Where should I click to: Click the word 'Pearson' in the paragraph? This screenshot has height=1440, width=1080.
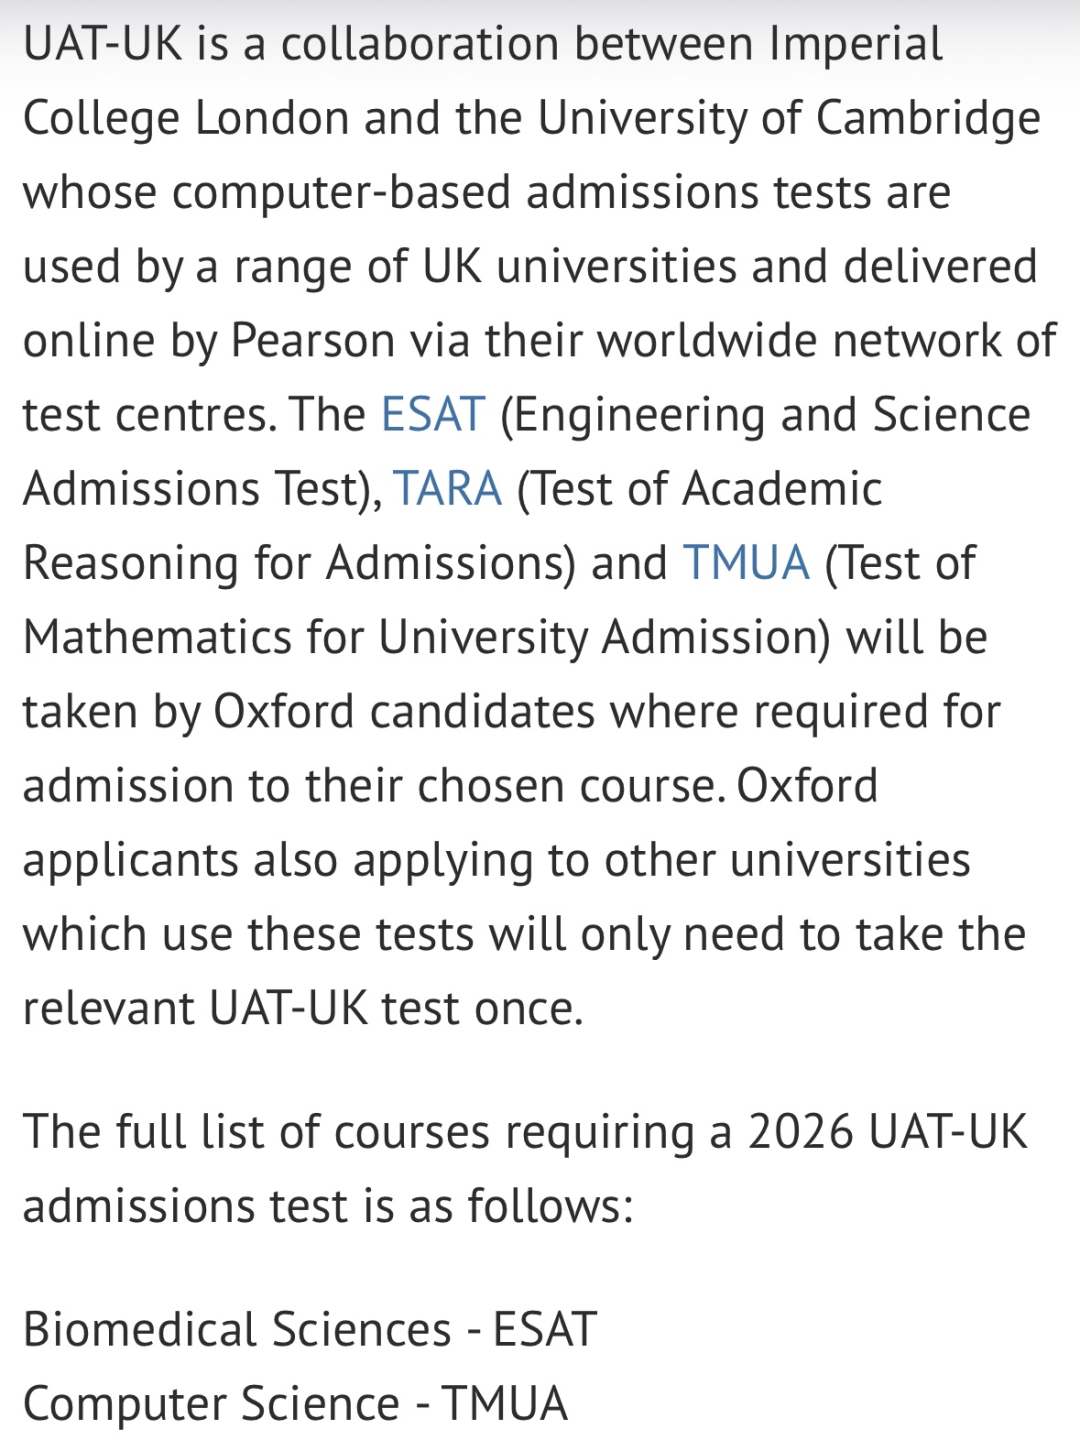[x=313, y=341]
